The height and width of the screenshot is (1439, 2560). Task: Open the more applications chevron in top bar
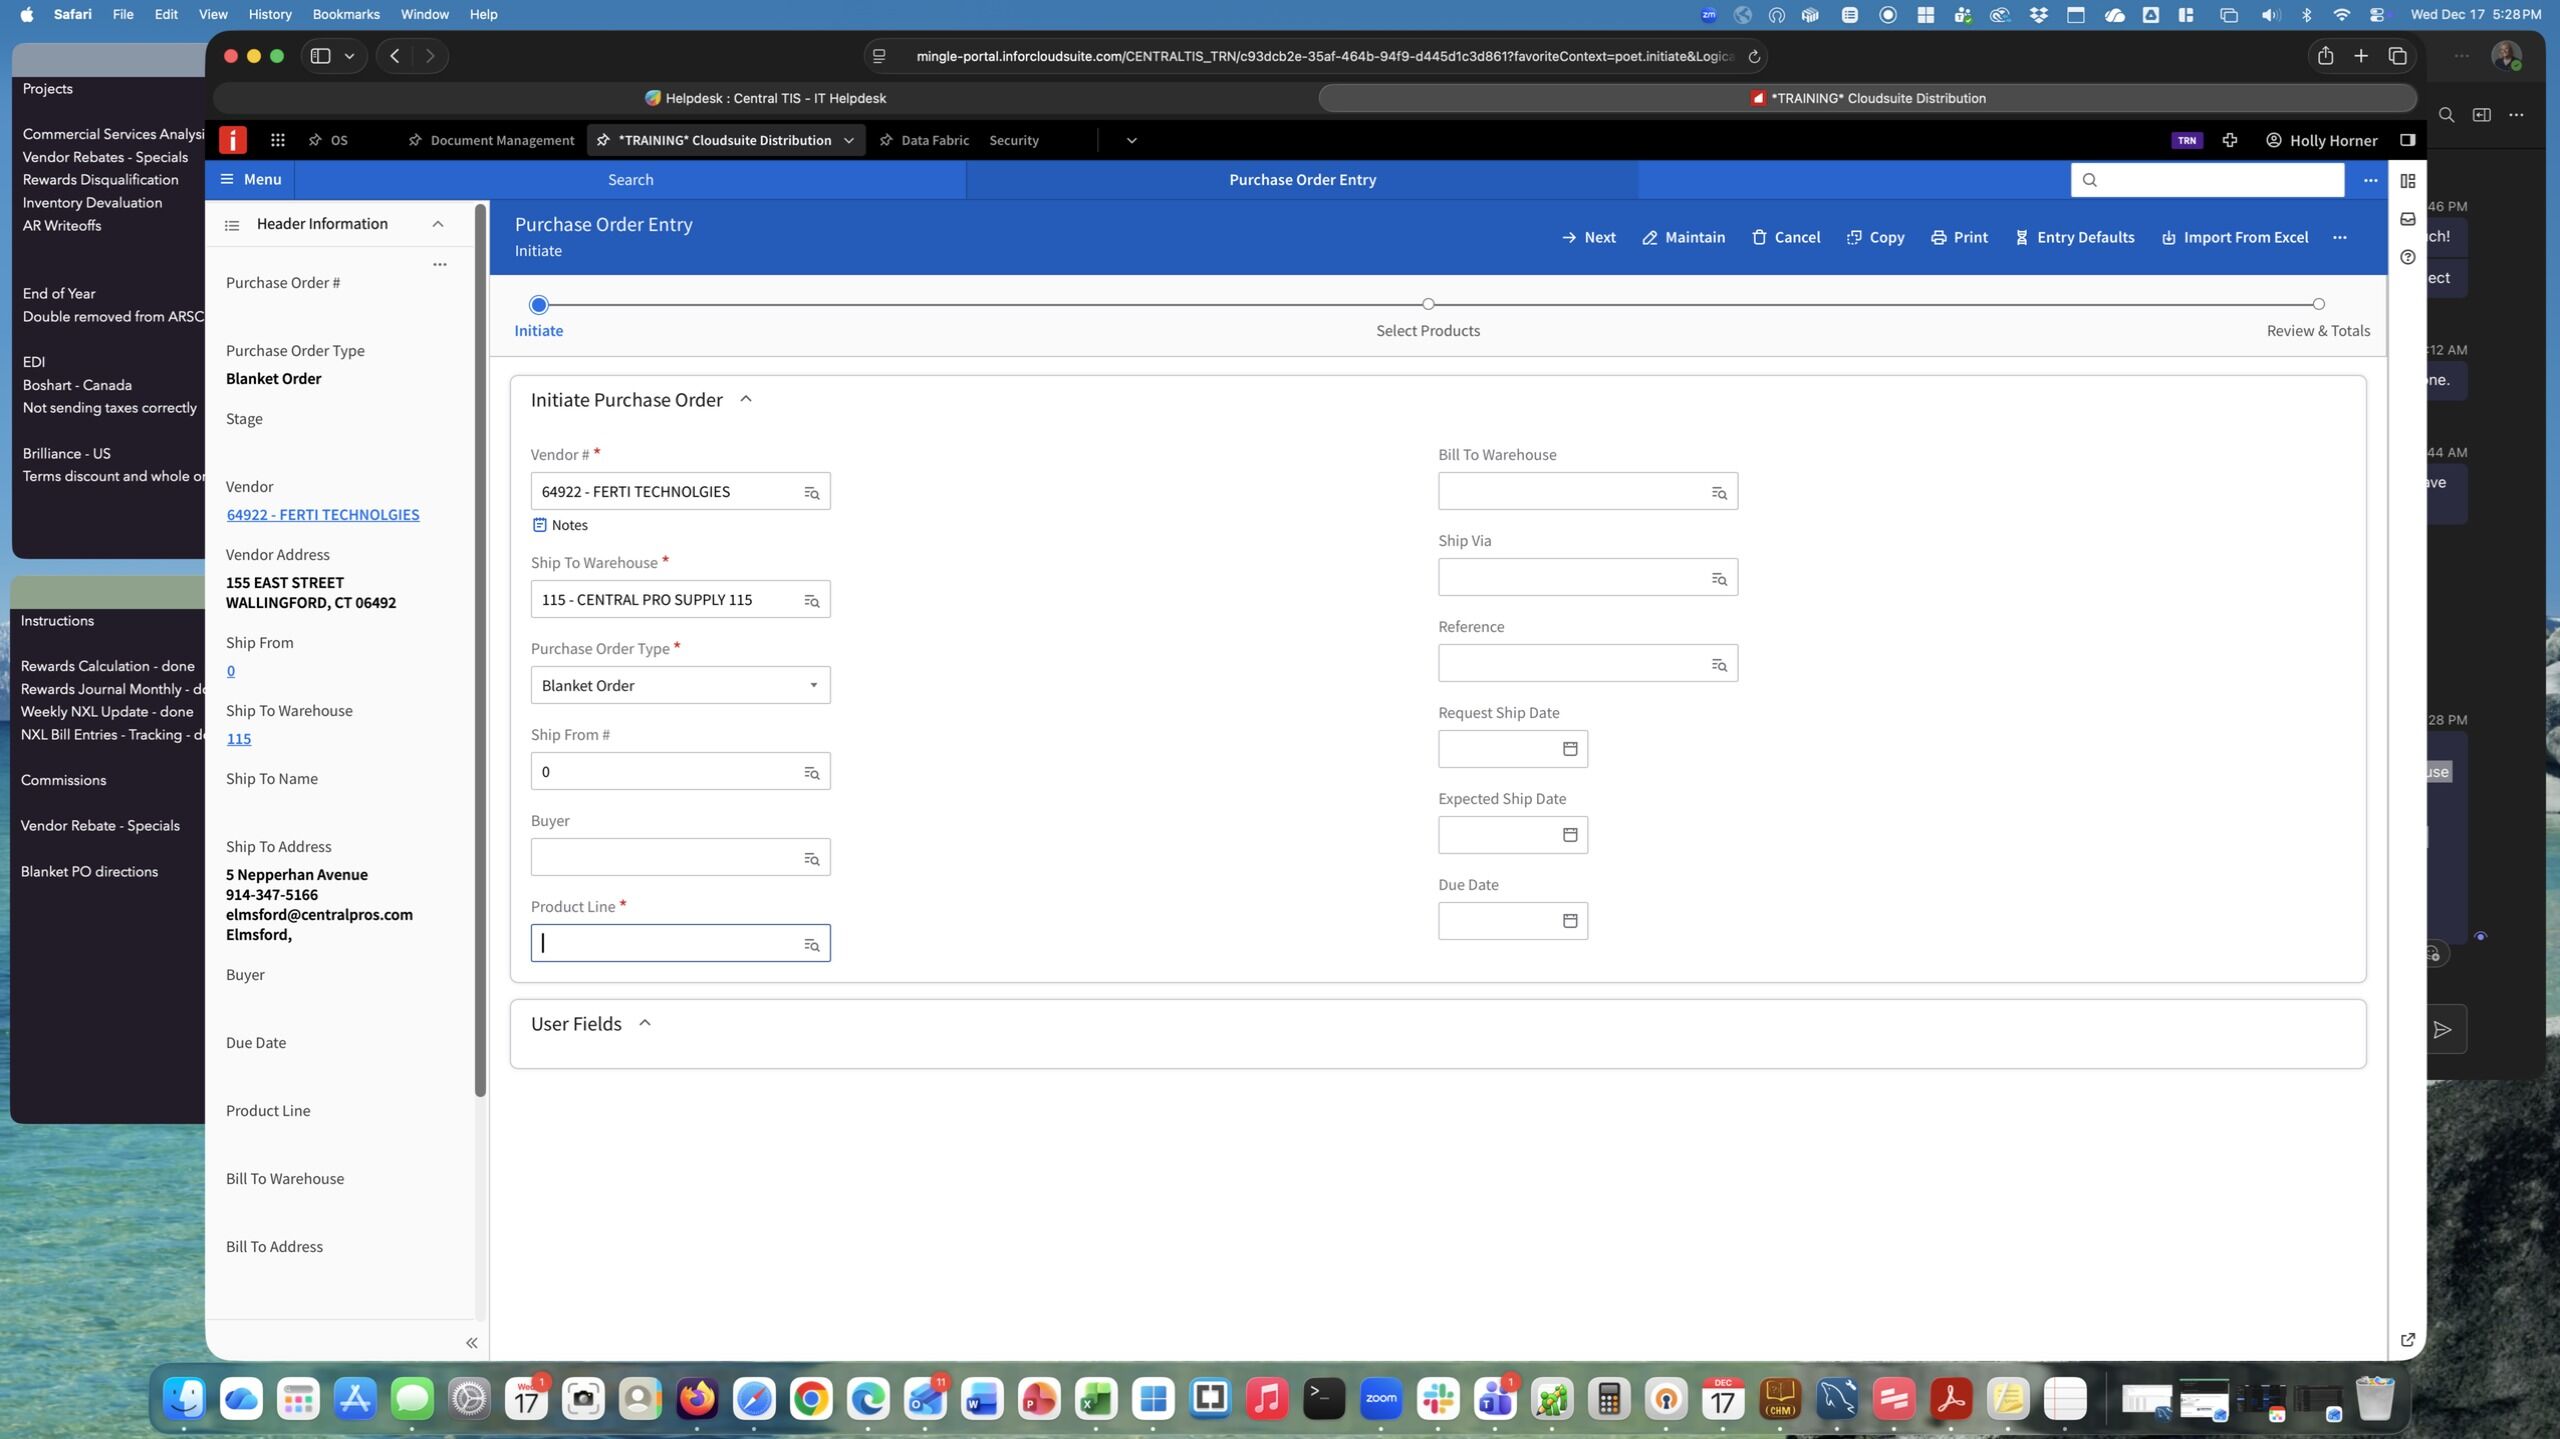tap(1131, 141)
